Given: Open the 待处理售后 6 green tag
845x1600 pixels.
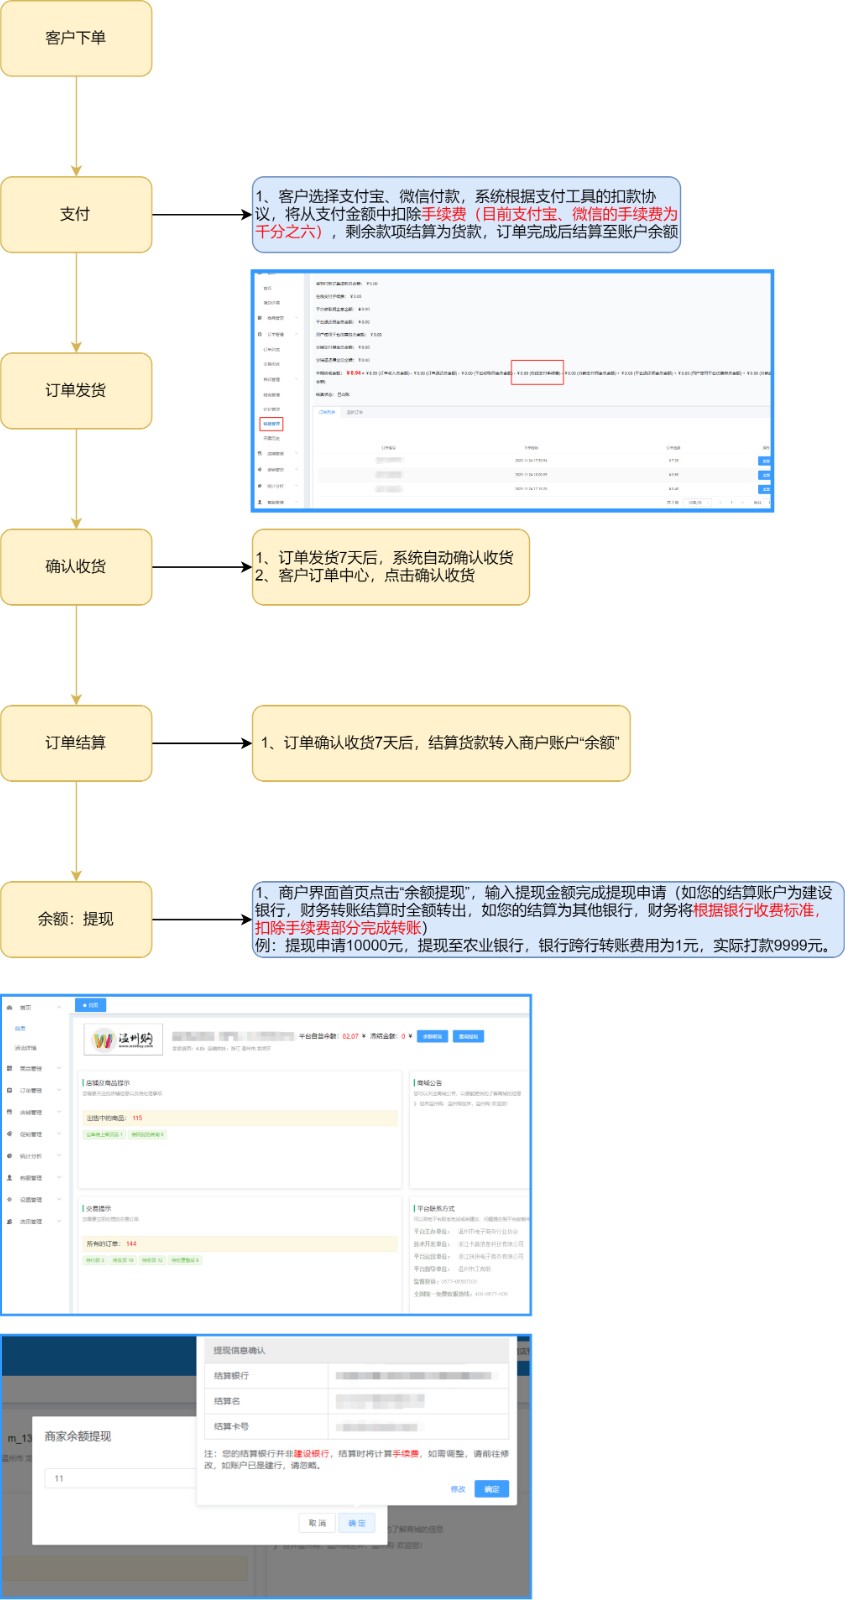Looking at the screenshot, I should tap(185, 1260).
